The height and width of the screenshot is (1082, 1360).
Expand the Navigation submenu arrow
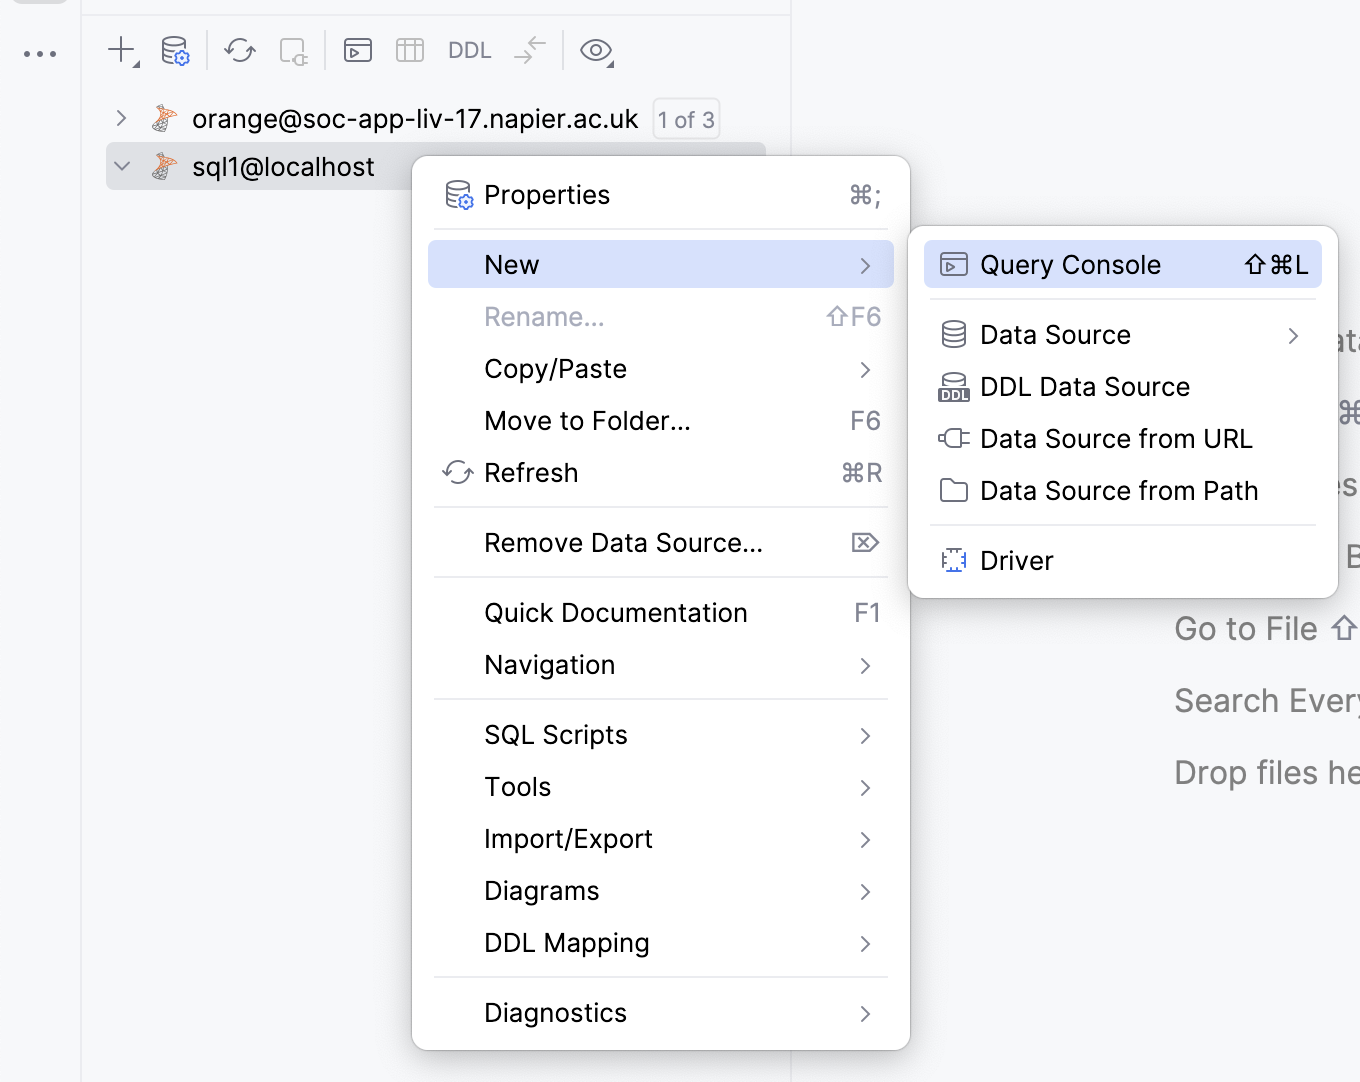[865, 666]
